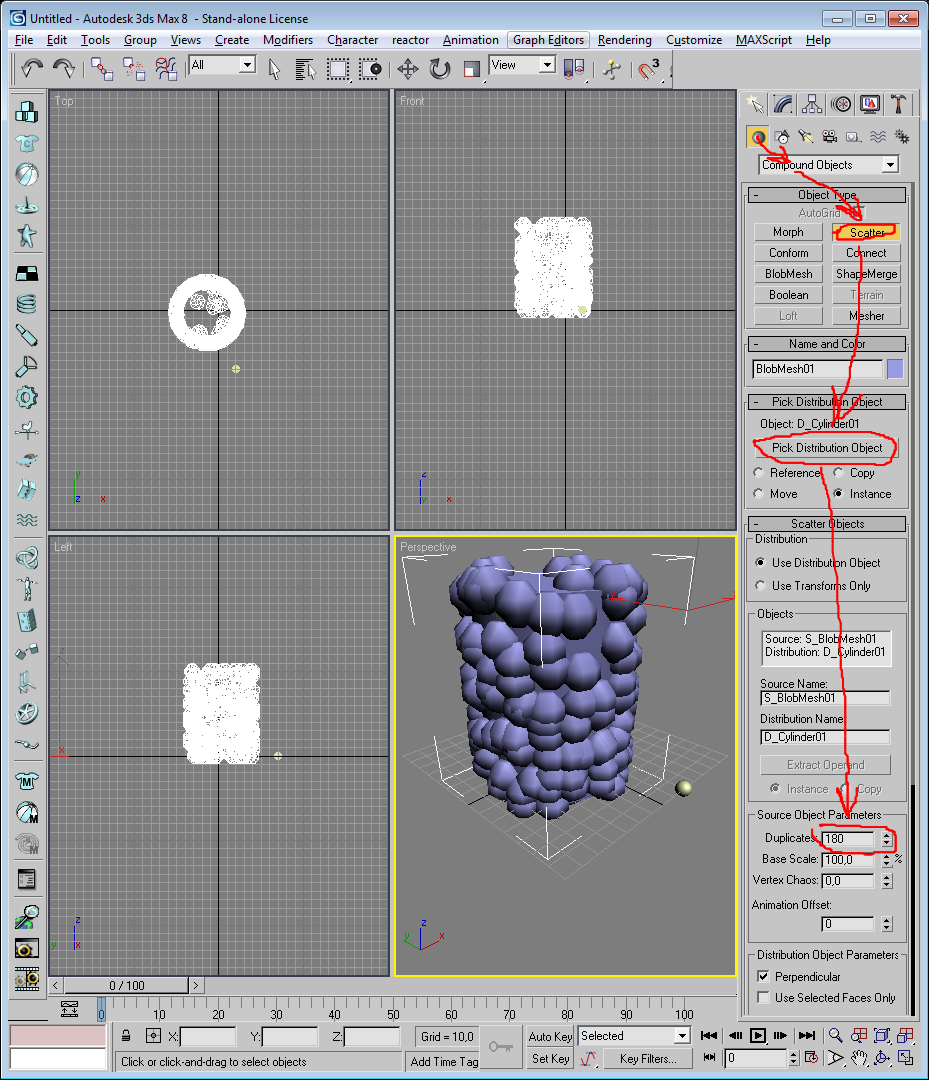The image size is (929, 1080).
Task: Click the Play Animation button
Action: (758, 1036)
